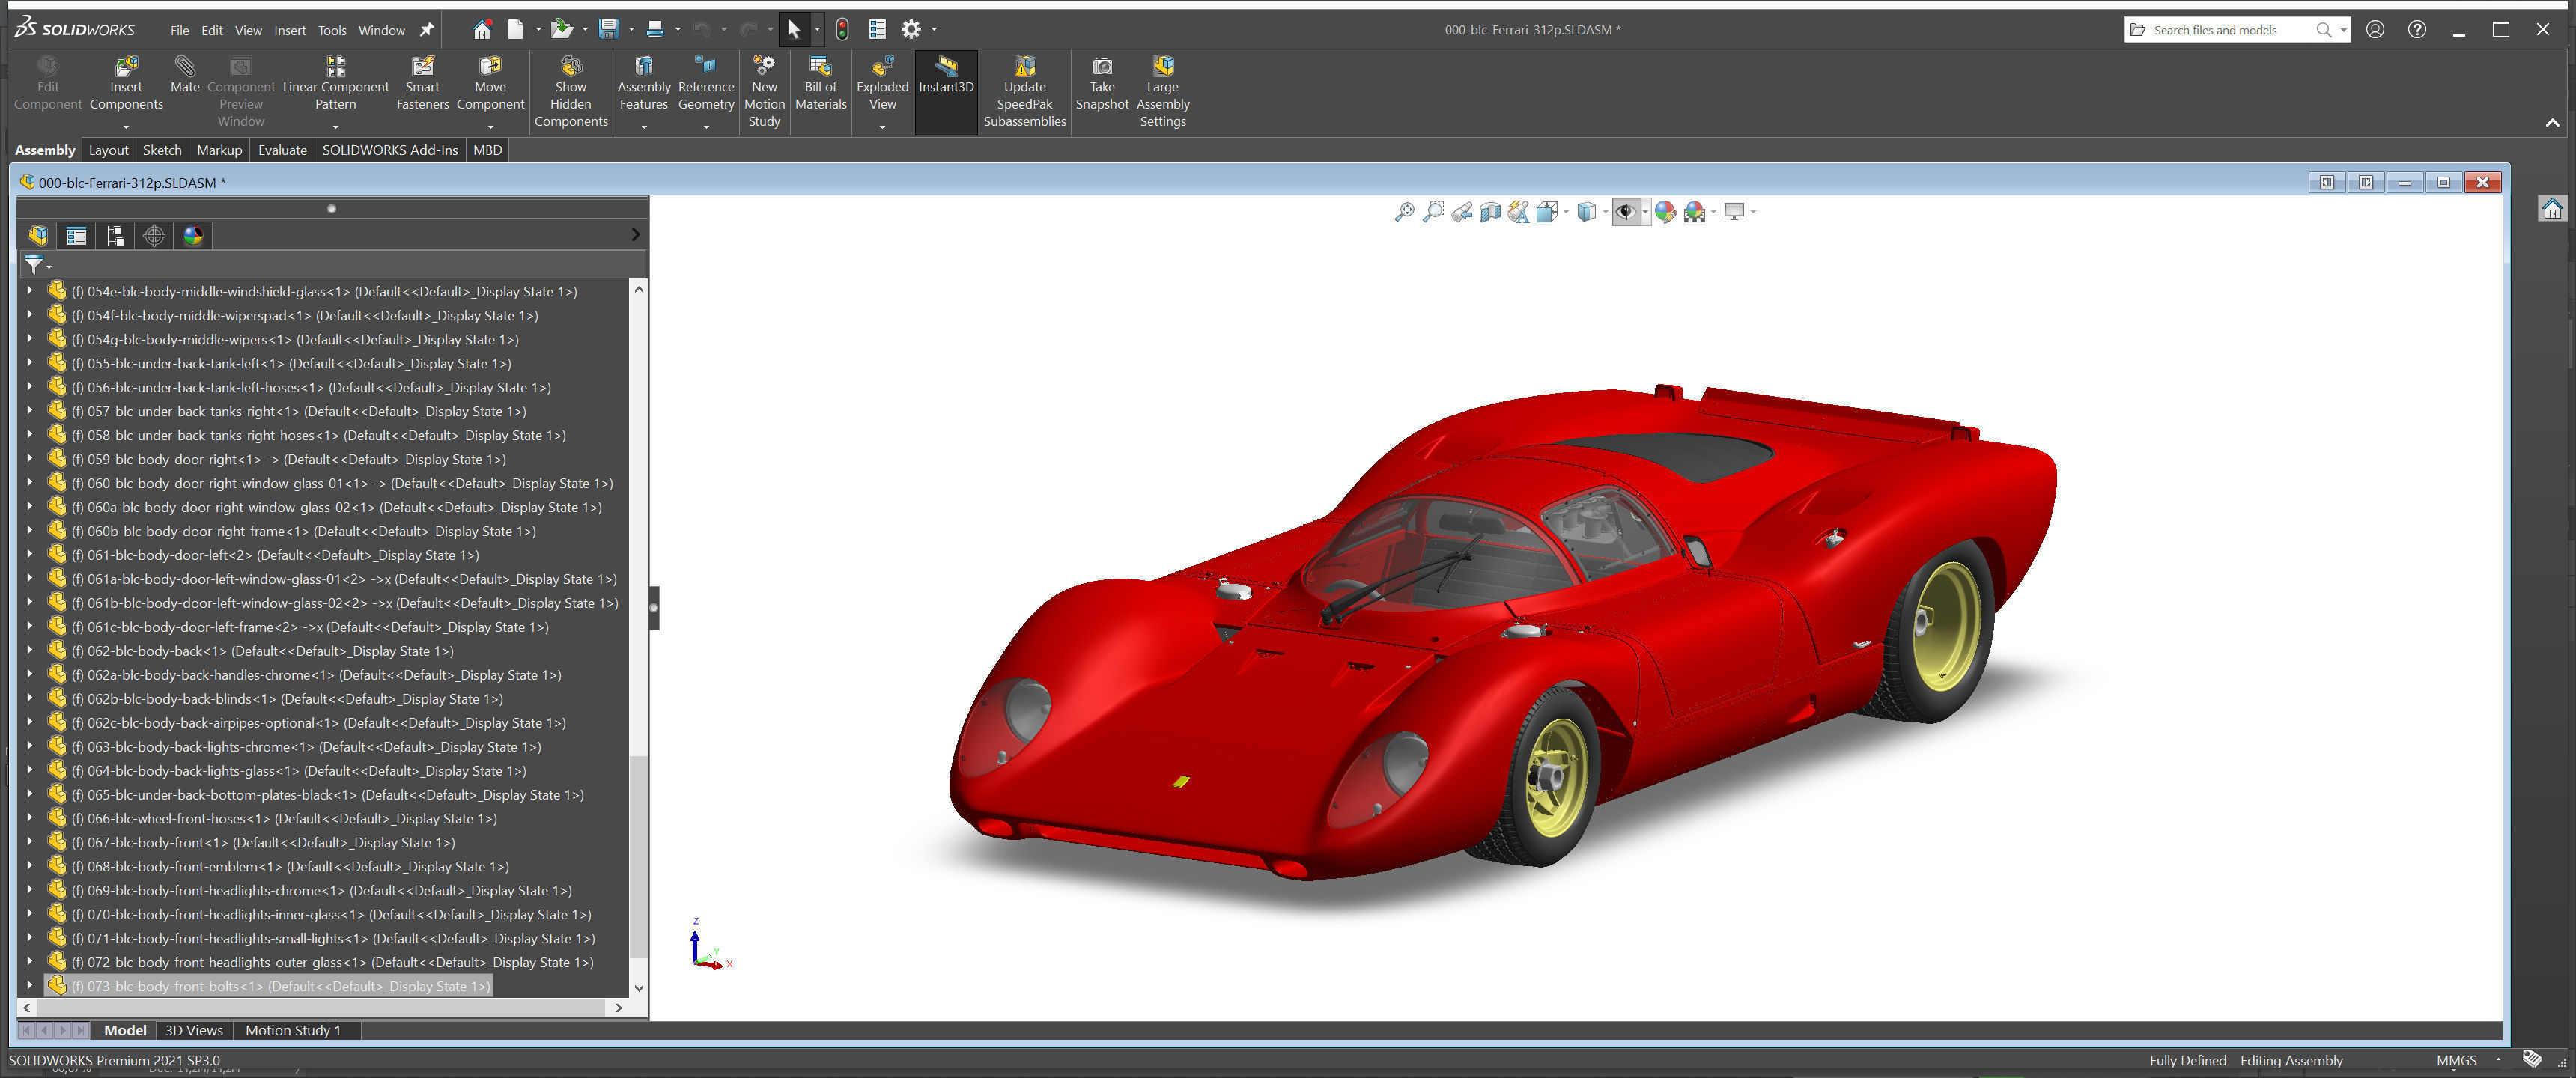Toggle Hide/Show Items eye button

click(x=1625, y=212)
